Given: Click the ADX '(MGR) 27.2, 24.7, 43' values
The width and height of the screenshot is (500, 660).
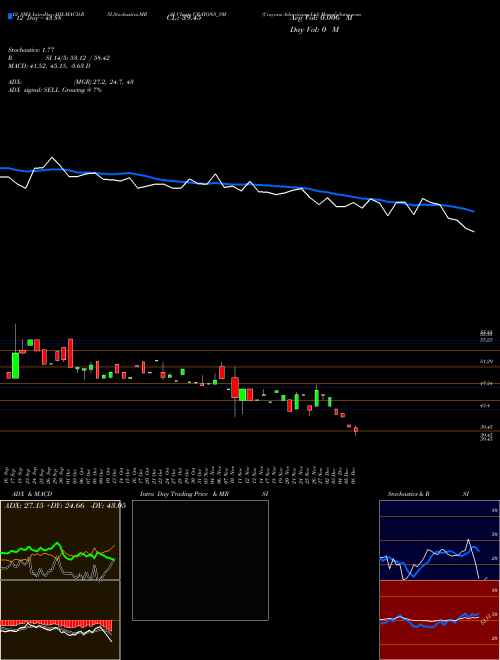Looking at the screenshot, I should [103, 82].
